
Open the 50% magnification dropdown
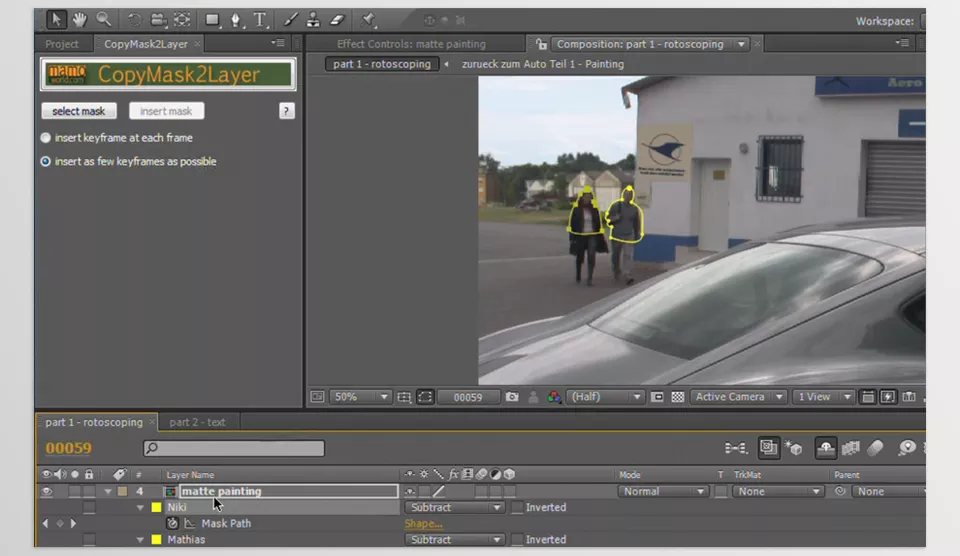pos(359,397)
